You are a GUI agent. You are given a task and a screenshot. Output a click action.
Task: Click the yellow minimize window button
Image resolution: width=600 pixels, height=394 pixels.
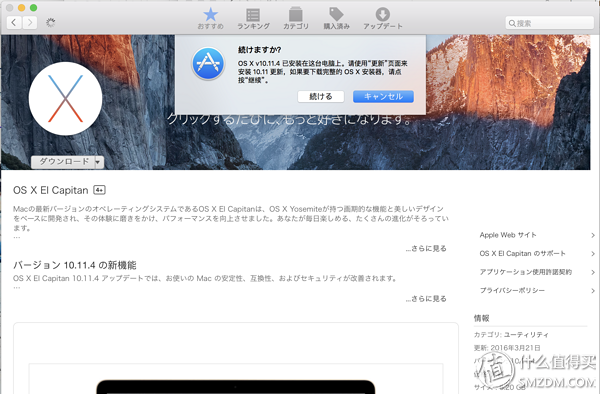tap(21, 8)
